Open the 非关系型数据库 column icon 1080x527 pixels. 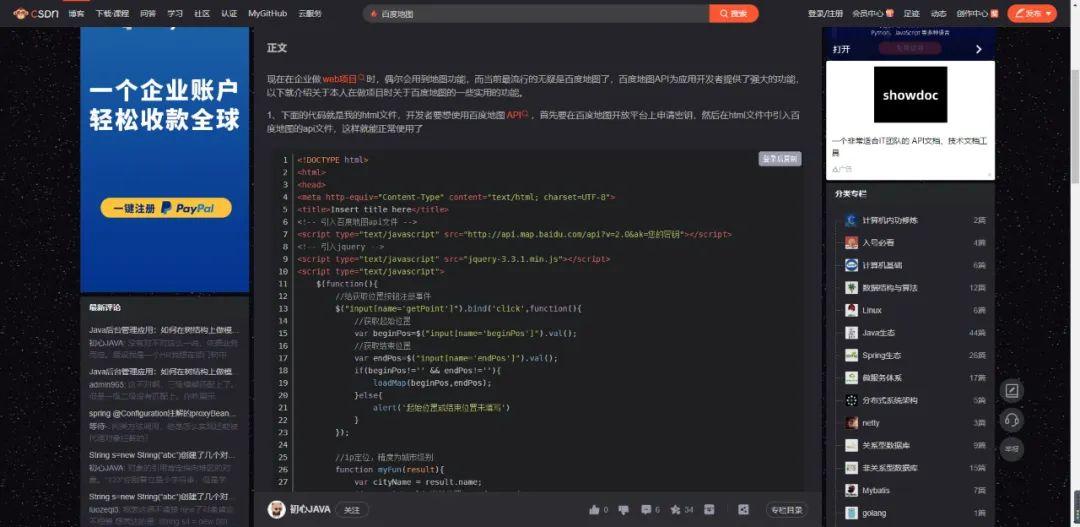pyautogui.click(x=851, y=468)
